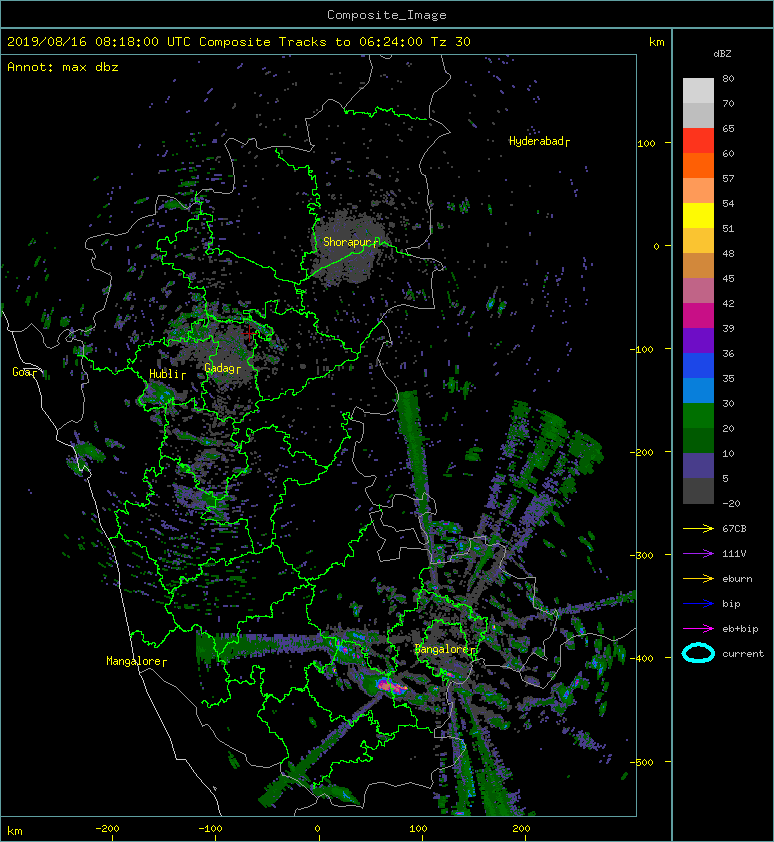Image resolution: width=774 pixels, height=842 pixels.
Task: Select the royal blue 35–36 dBZ swatch
Action: coord(698,366)
